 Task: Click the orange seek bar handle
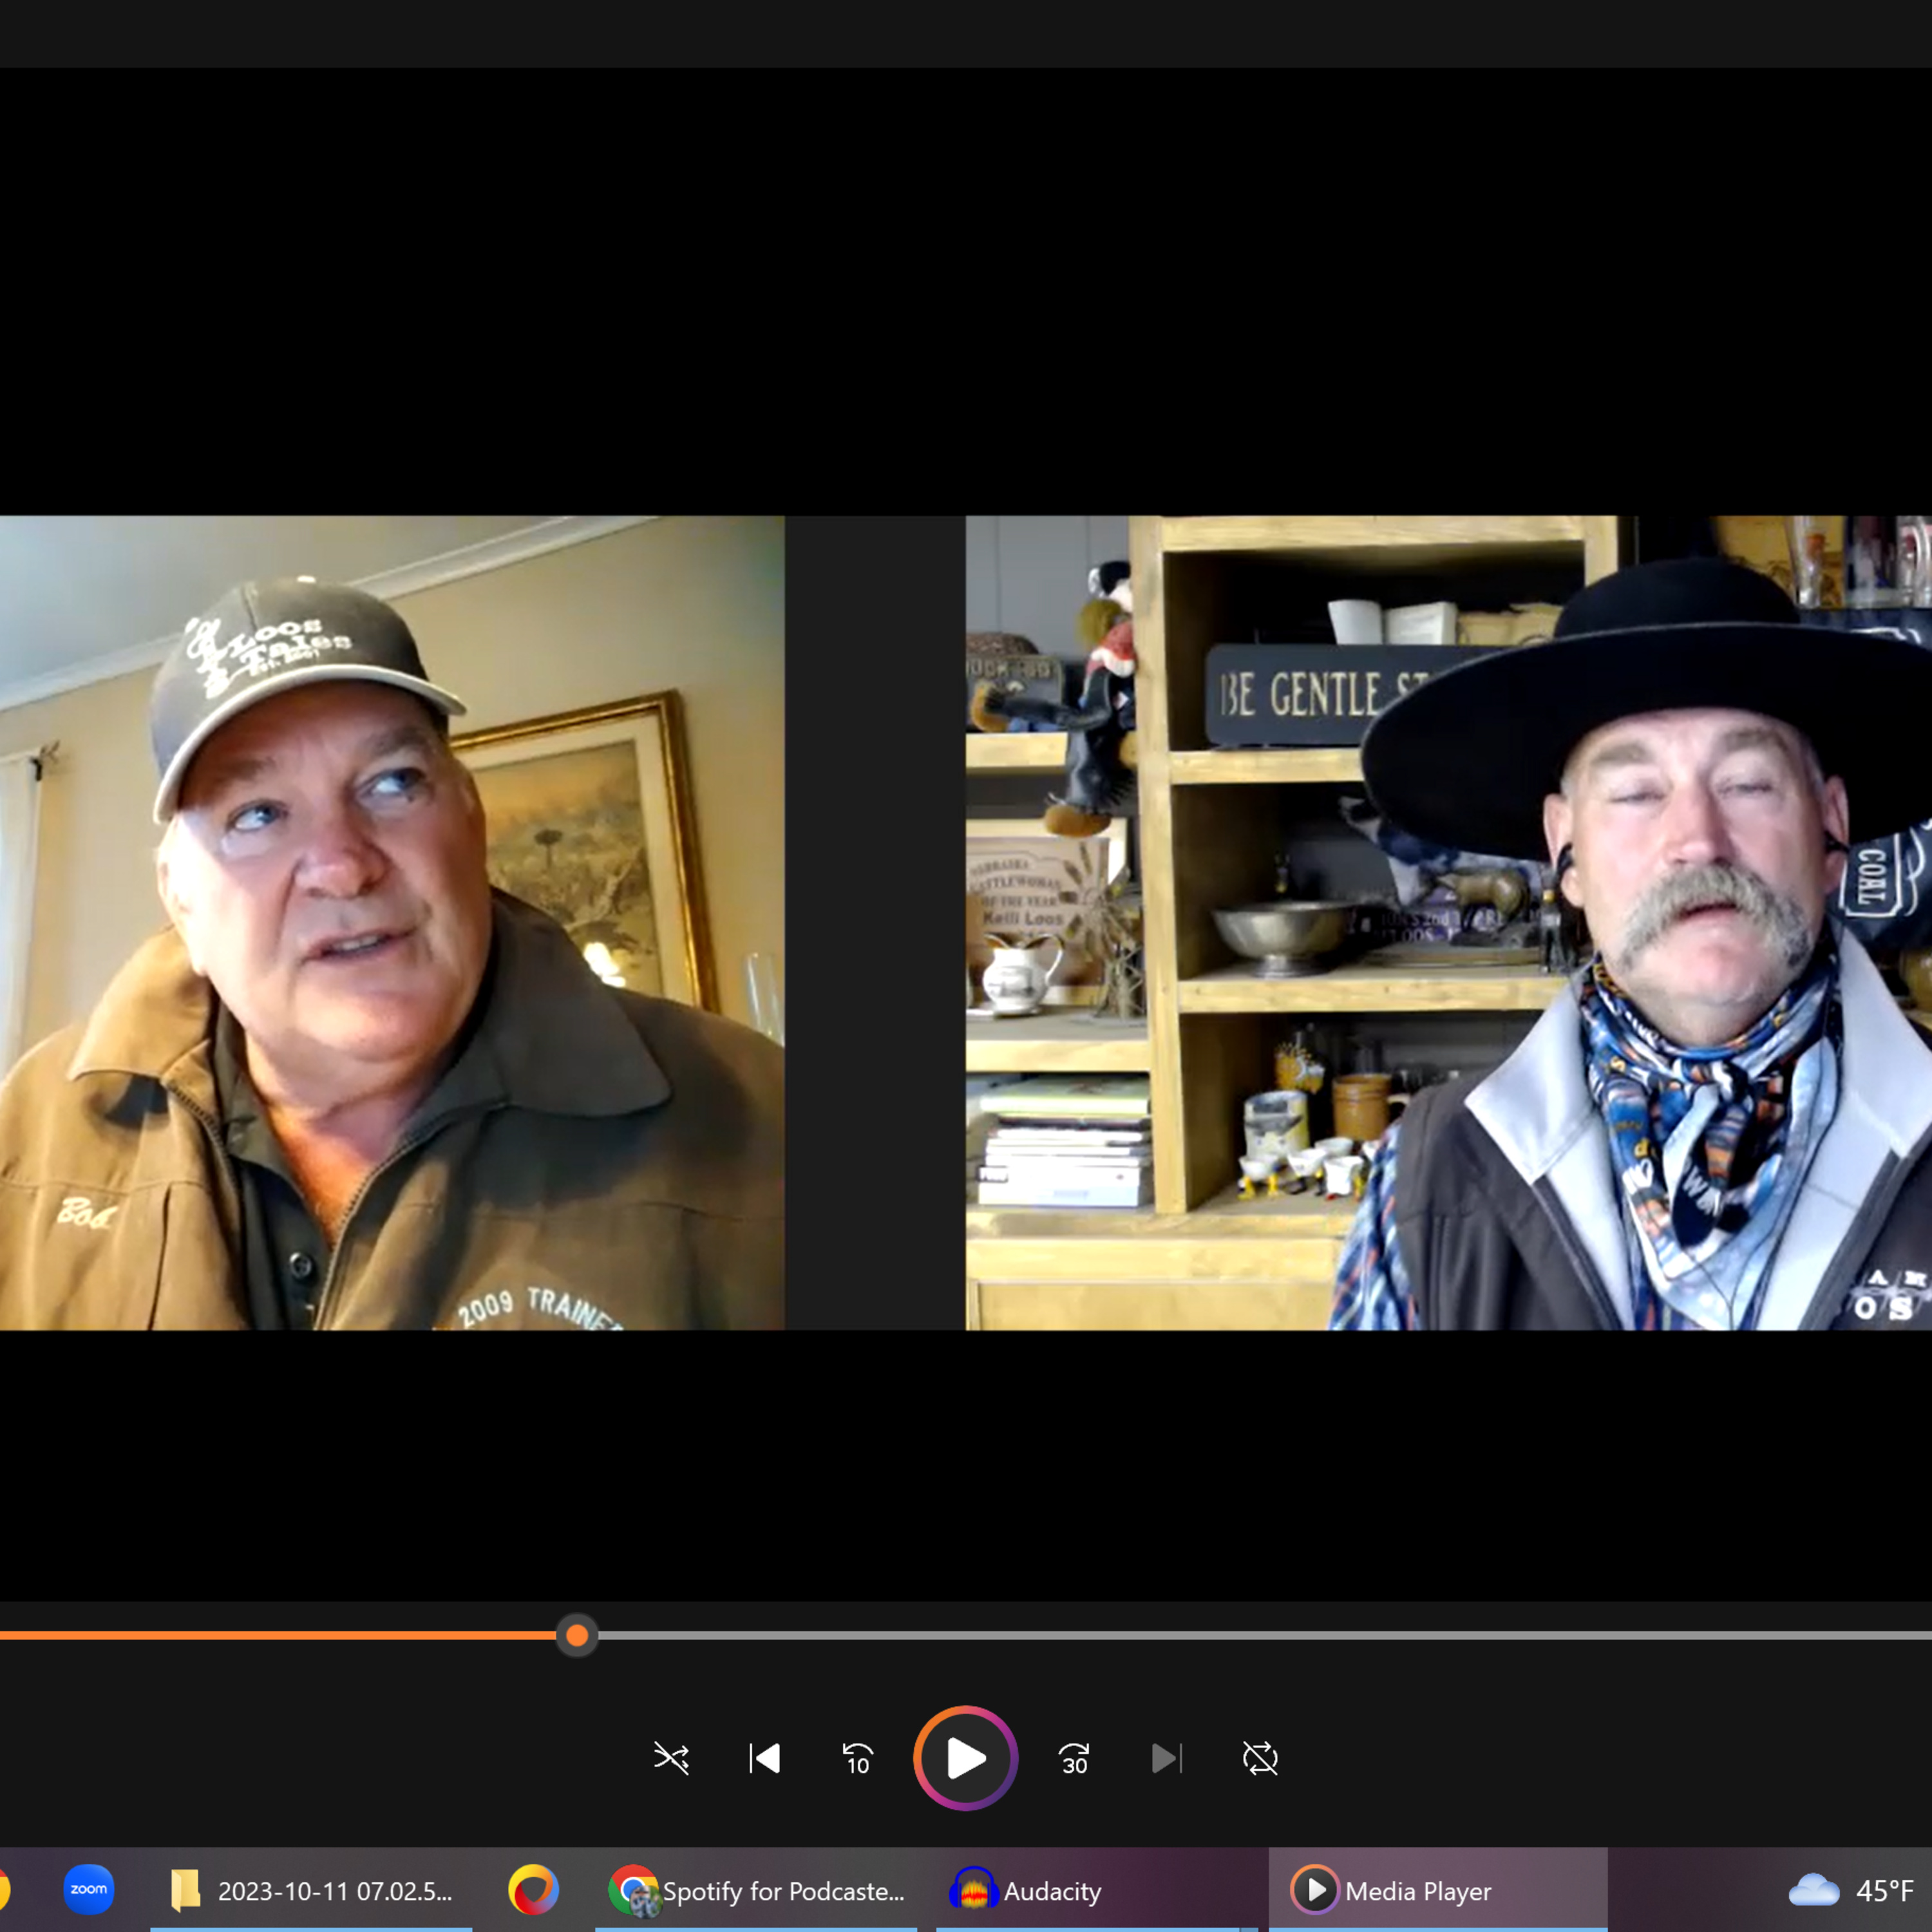577,1636
